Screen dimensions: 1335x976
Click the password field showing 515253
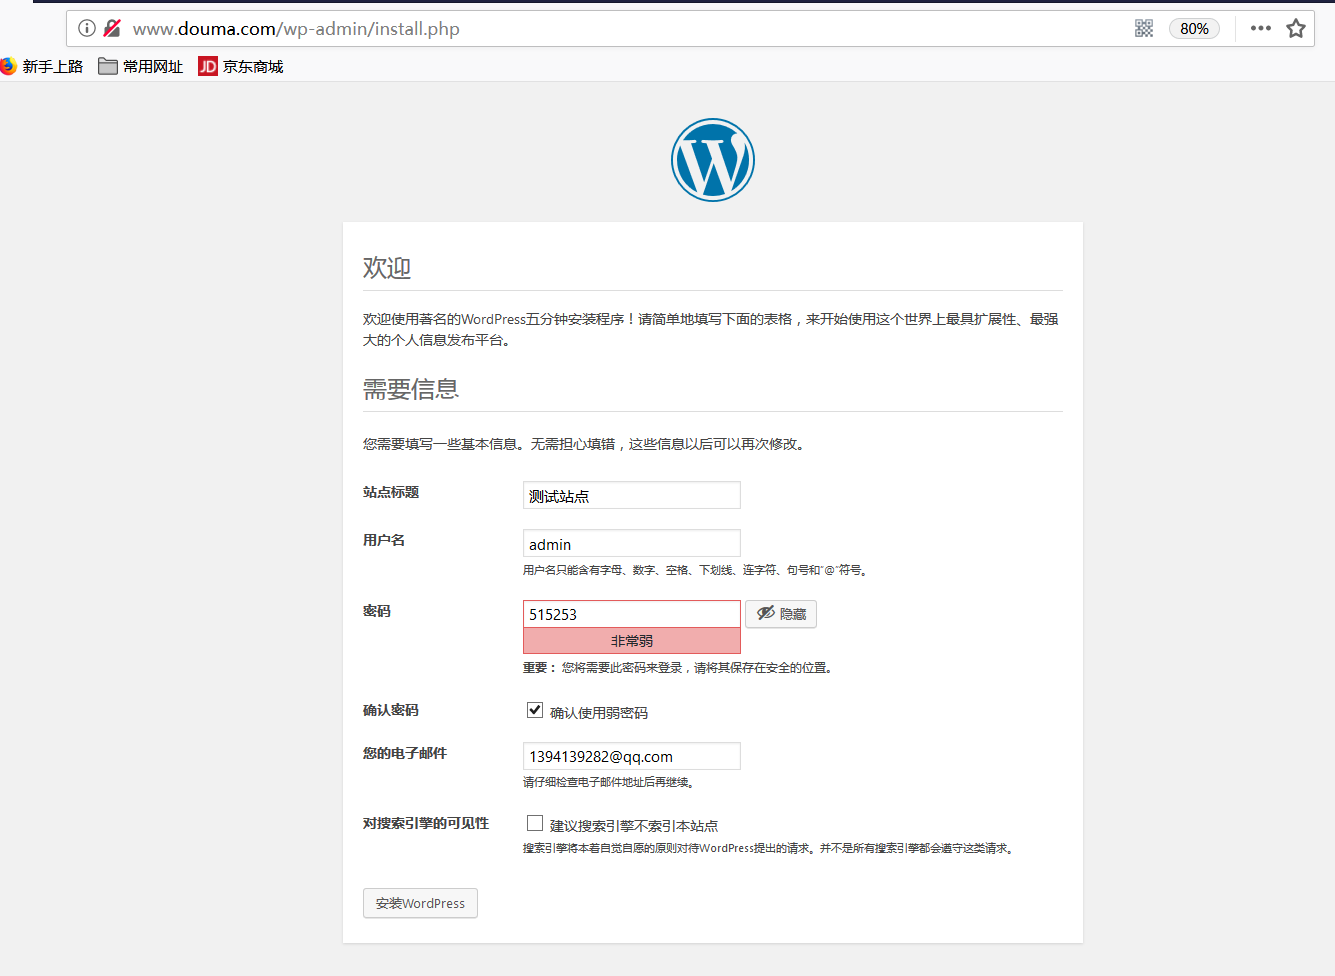[x=632, y=614]
